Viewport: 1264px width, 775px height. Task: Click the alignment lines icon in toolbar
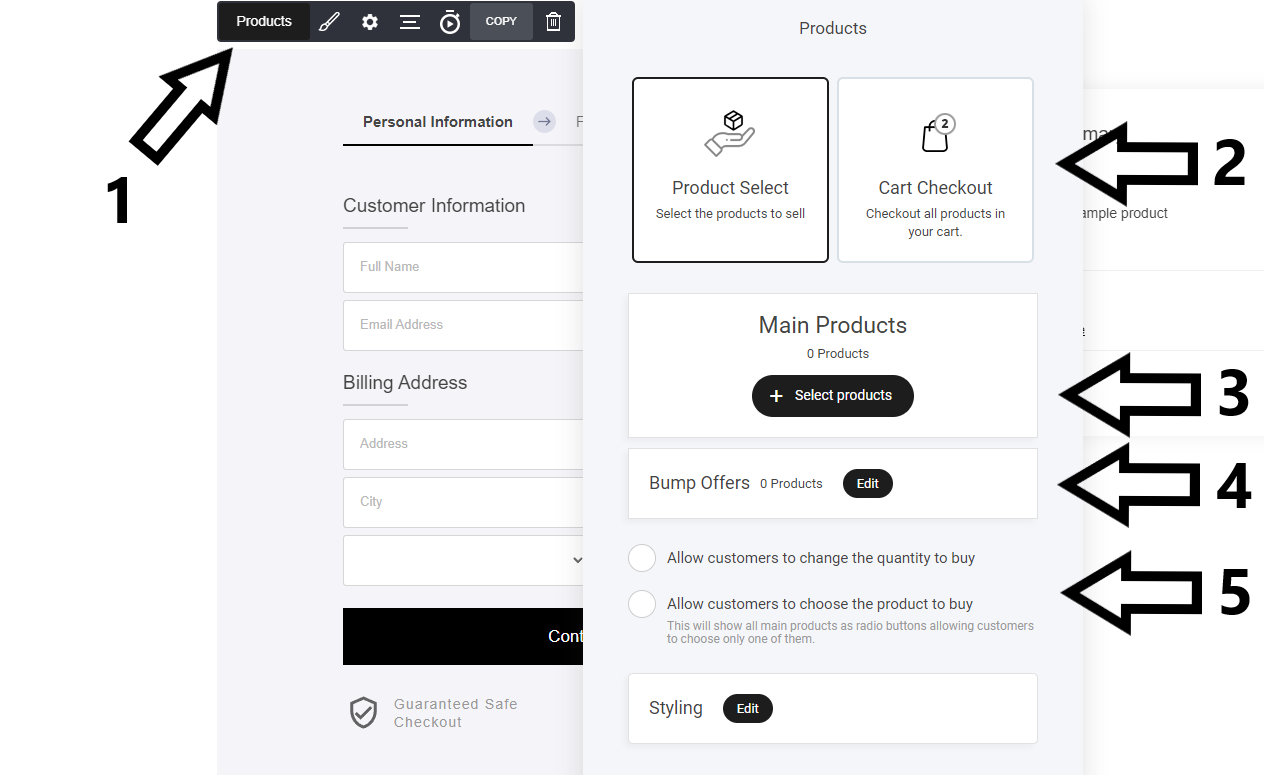pos(410,22)
